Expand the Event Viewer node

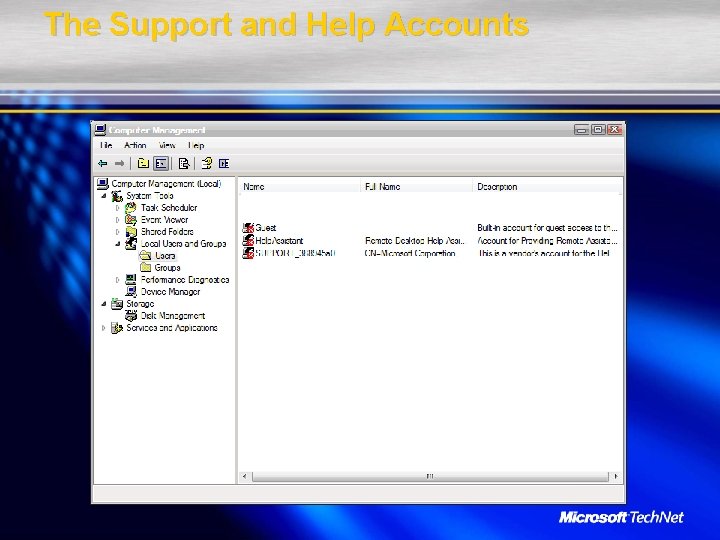tap(118, 219)
